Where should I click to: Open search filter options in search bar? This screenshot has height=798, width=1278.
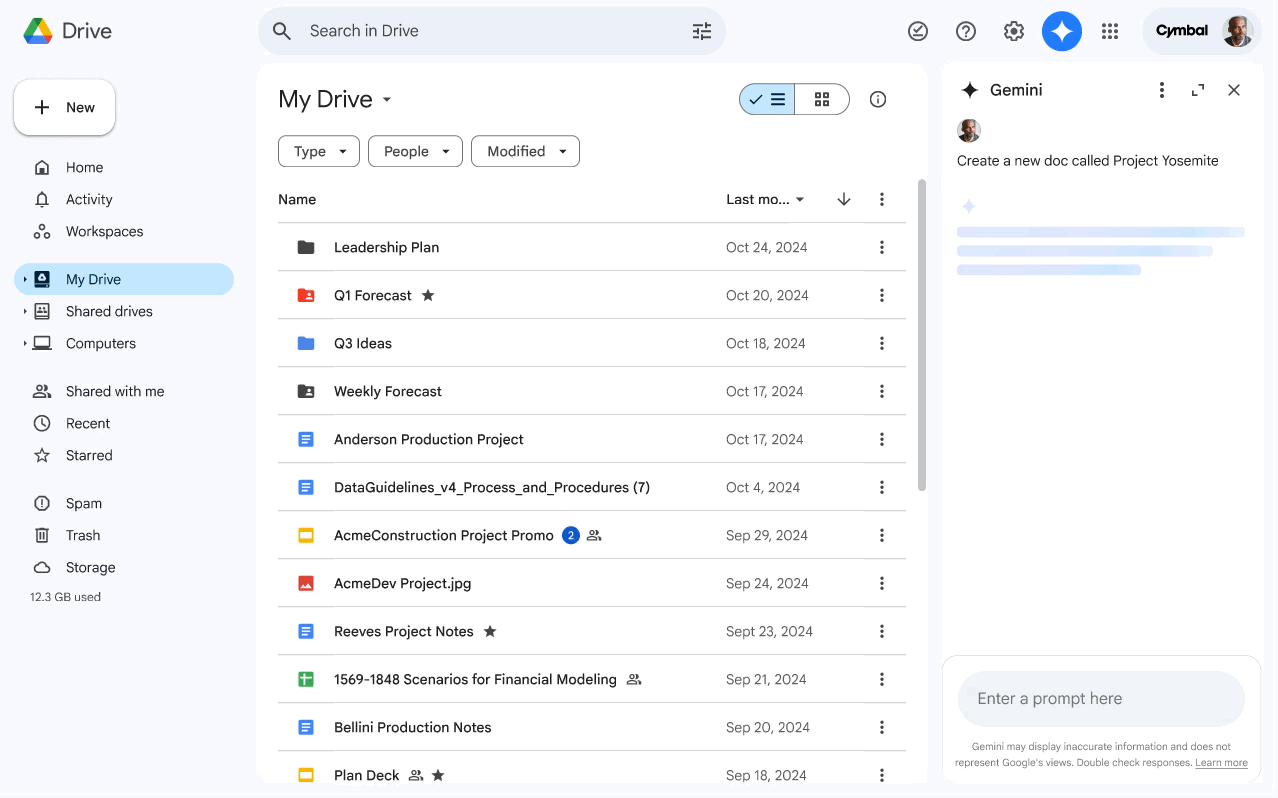pyautogui.click(x=702, y=31)
